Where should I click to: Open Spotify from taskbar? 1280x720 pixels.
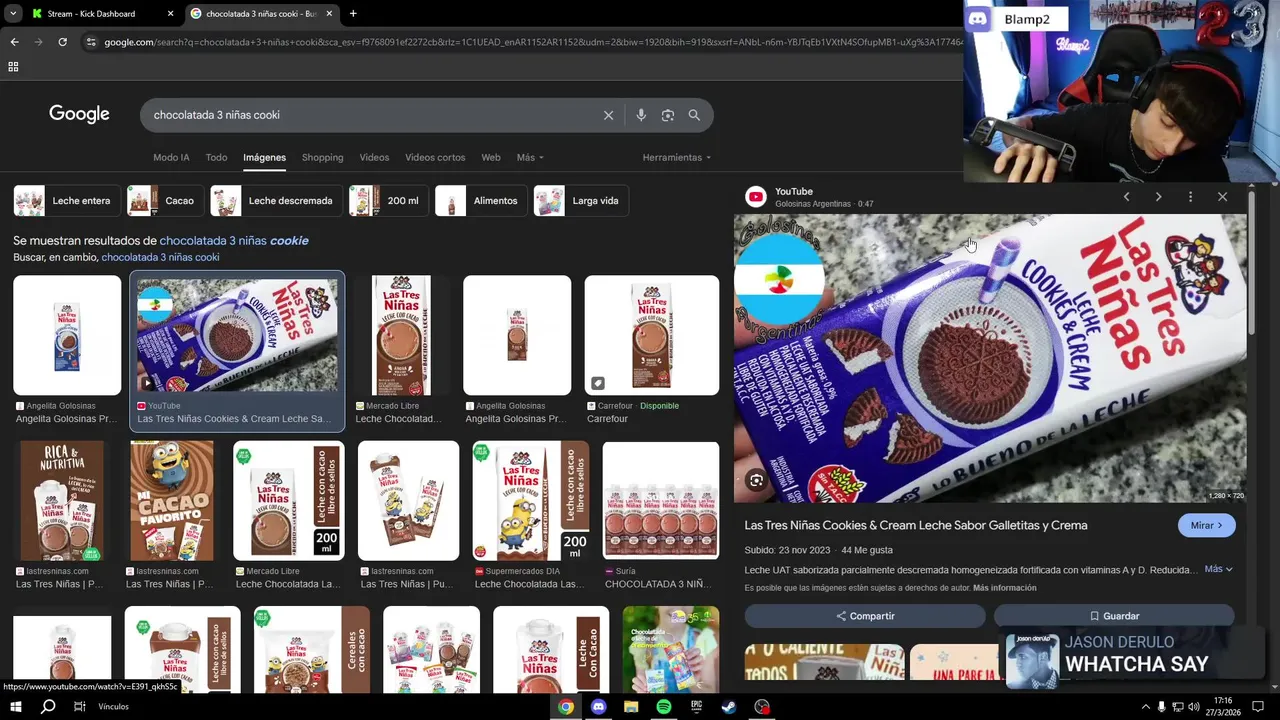point(664,706)
